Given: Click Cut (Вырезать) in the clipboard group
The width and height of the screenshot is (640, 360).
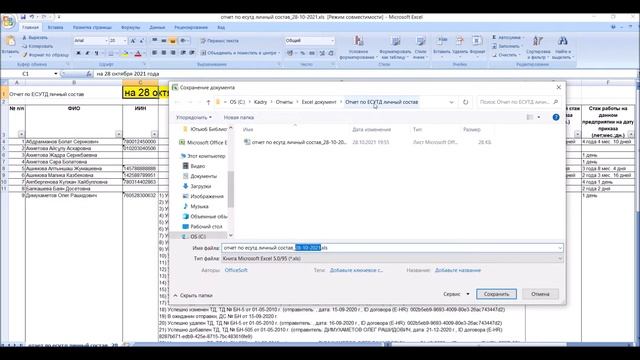Looking at the screenshot, I should [x=35, y=38].
